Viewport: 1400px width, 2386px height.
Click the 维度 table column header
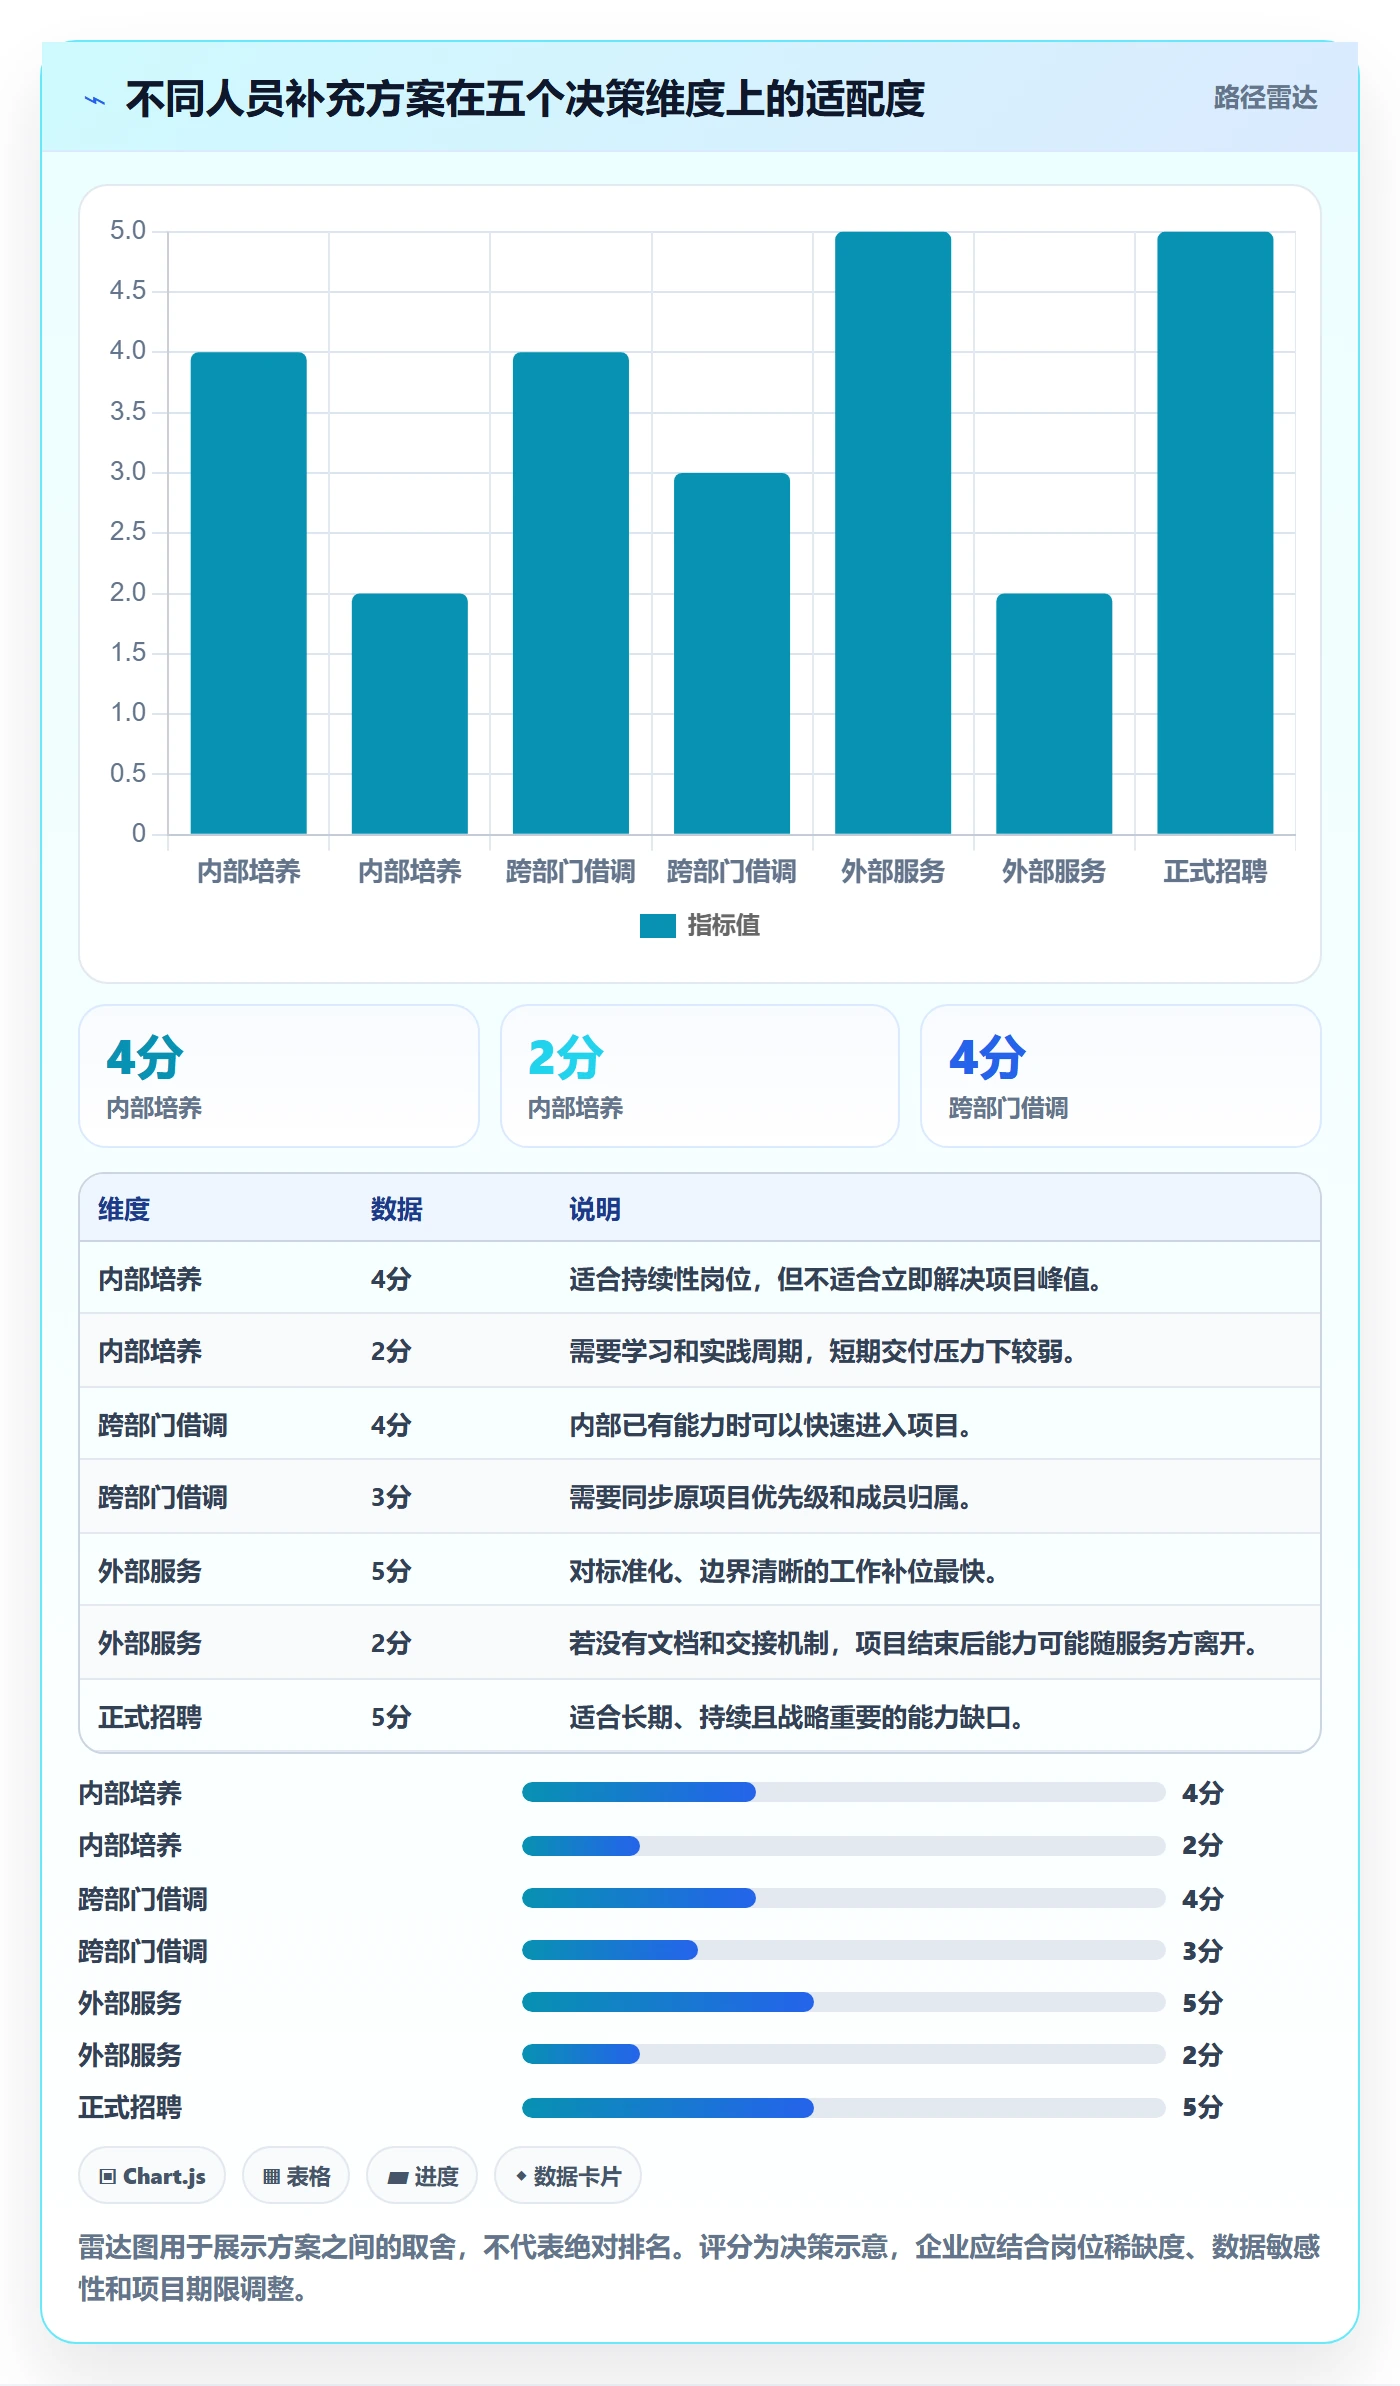pos(124,1209)
